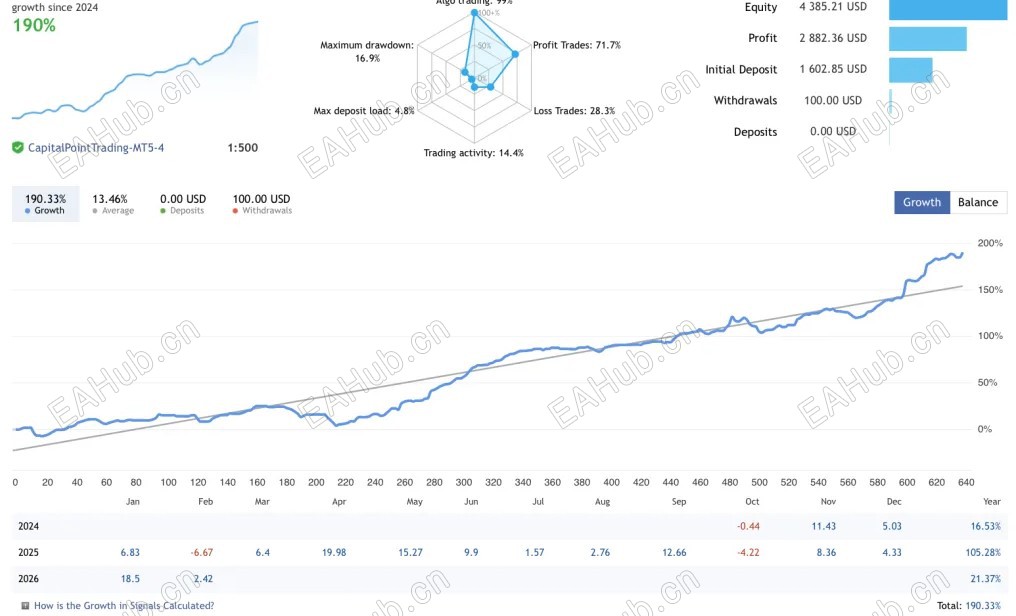Screen dimensions: 1016x616
Task: Click the Profit Trades point on radar chart
Action: point(516,54)
